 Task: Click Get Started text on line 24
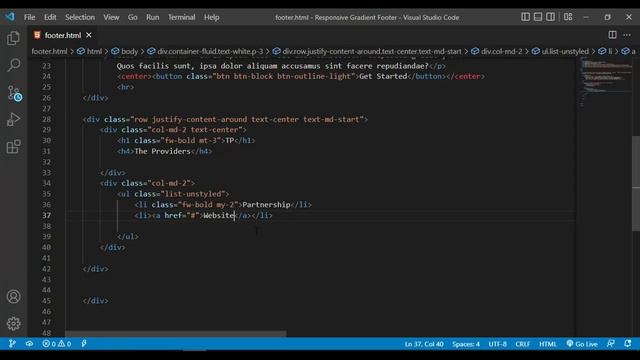[x=383, y=76]
